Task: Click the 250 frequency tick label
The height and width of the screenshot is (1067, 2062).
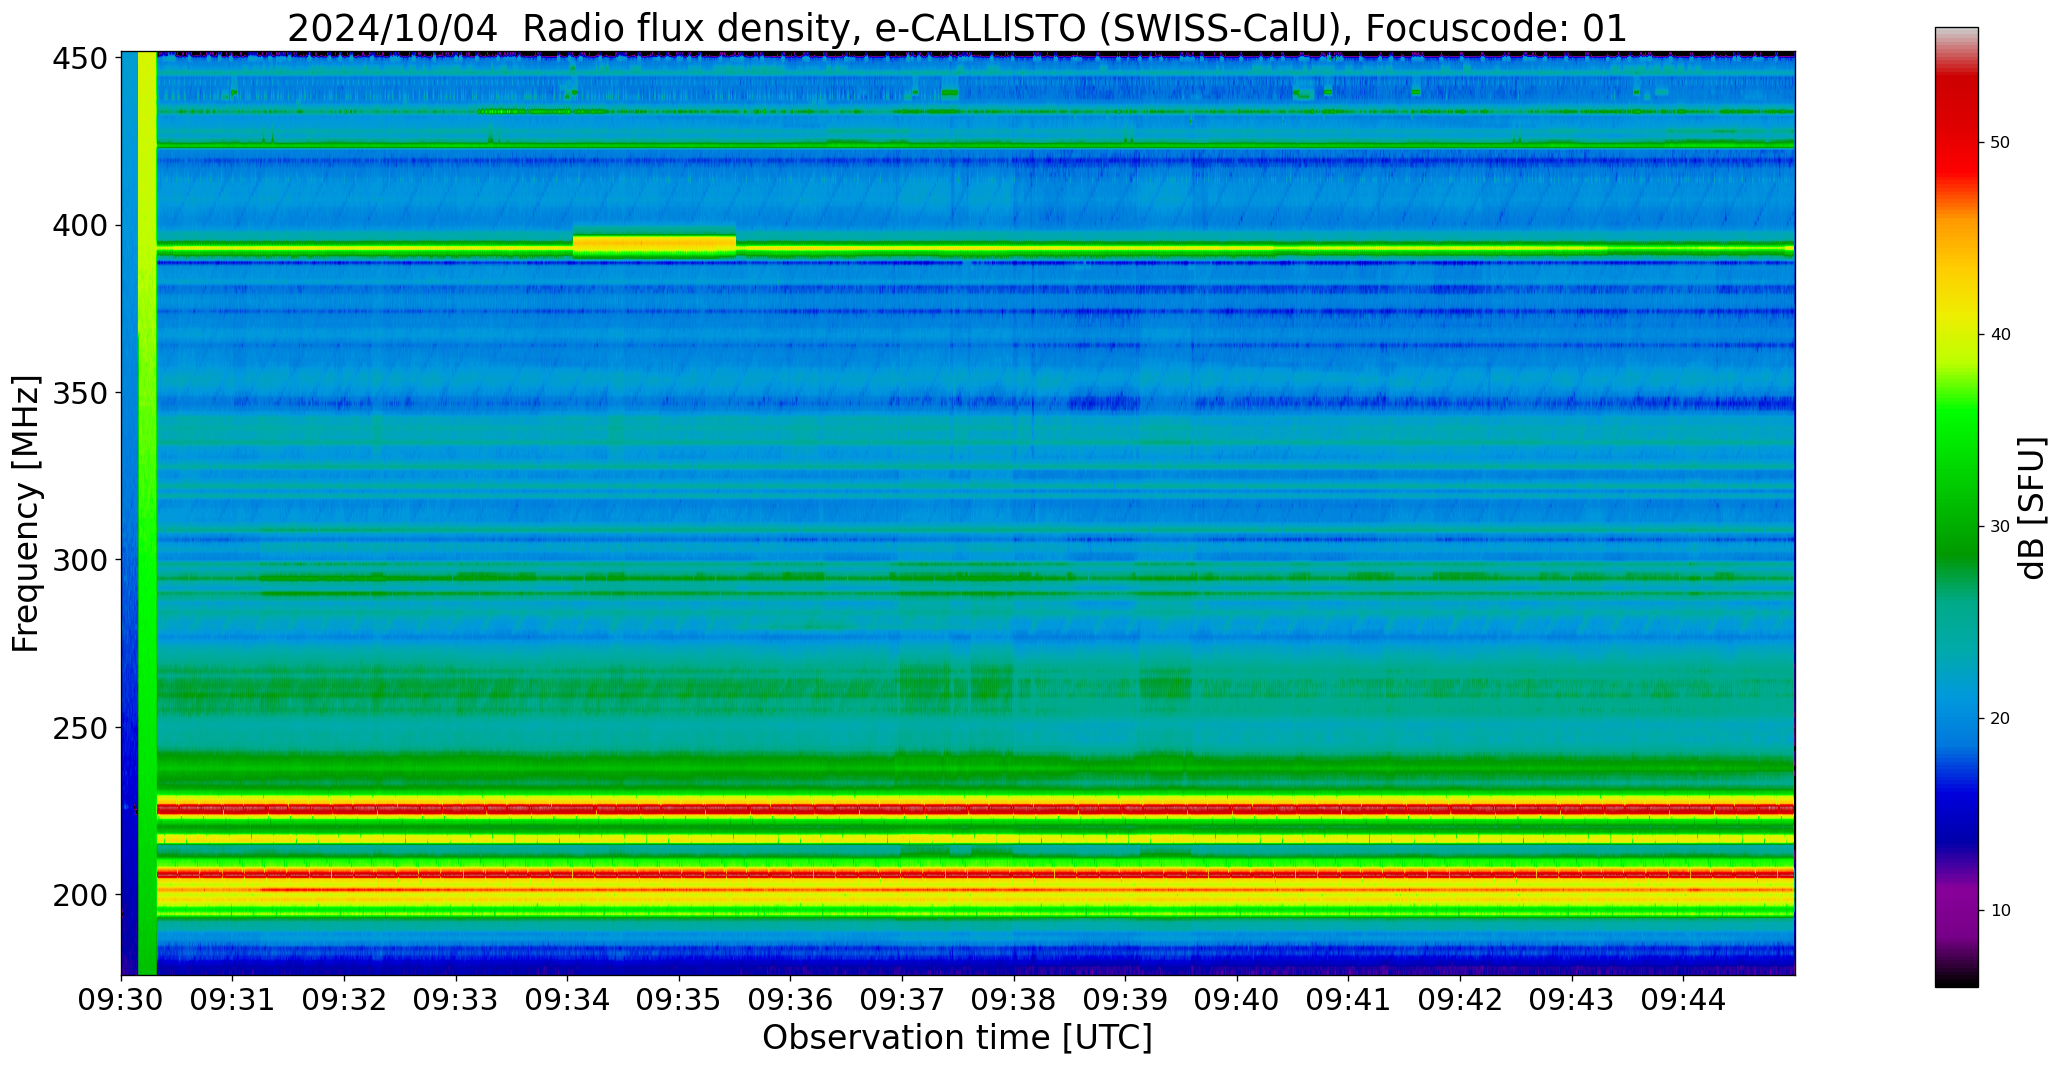Action: 80,727
